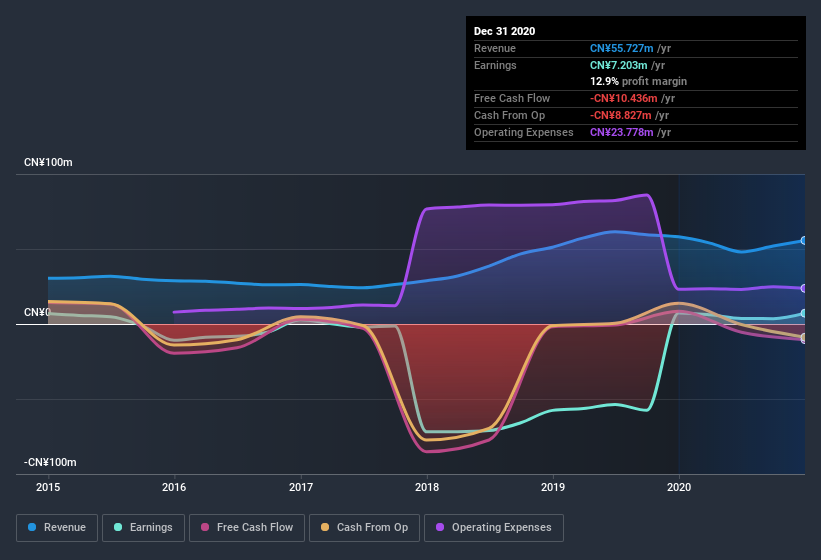
Task: Click the 2020 x-axis label
Action: click(x=679, y=487)
